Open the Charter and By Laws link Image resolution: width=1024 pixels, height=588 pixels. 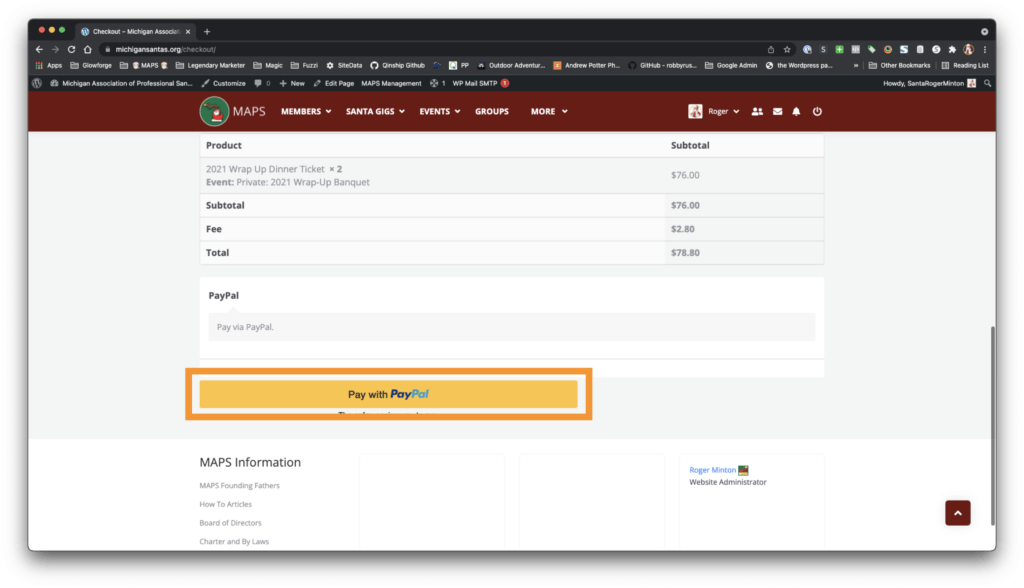coord(234,542)
